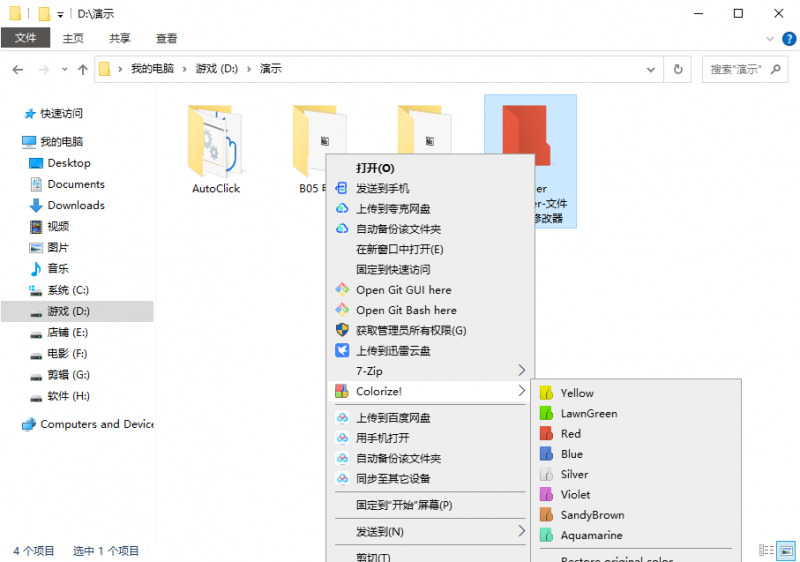
Task: Select the Aquamarine color option
Action: [x=636, y=535]
